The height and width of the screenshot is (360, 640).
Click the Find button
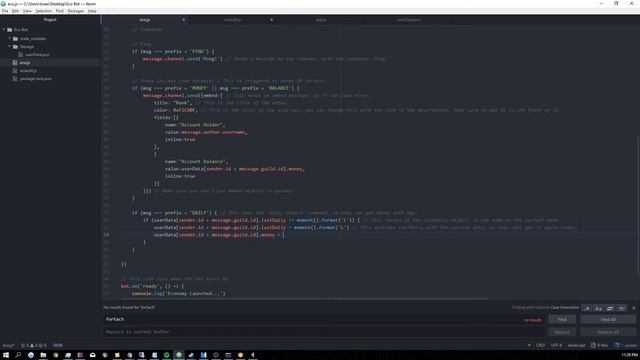click(x=562, y=320)
